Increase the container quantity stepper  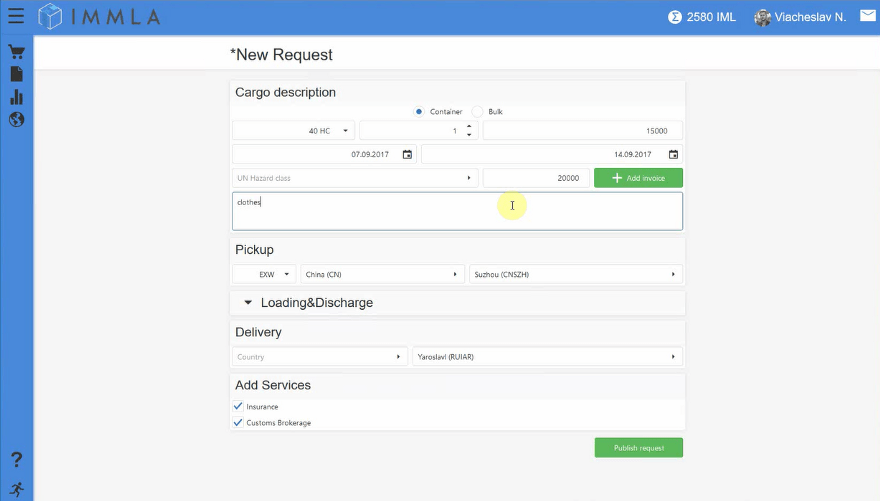coord(469,127)
